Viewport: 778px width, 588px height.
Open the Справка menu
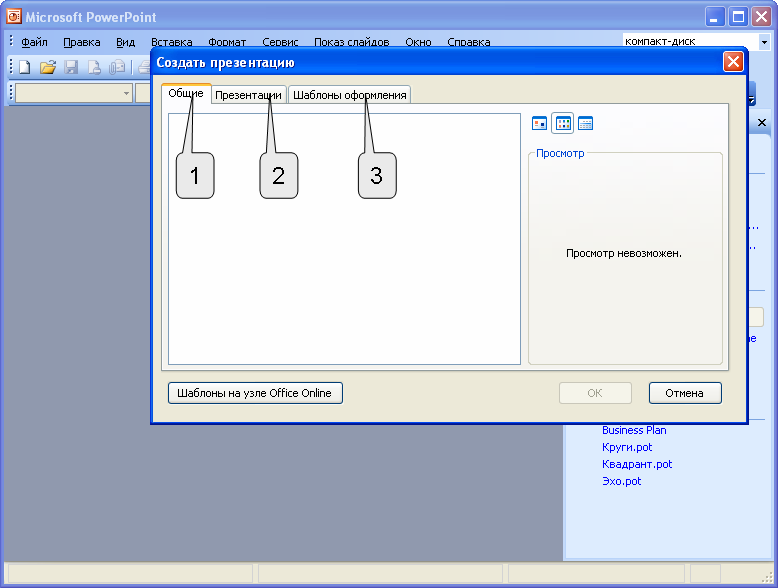(x=469, y=42)
